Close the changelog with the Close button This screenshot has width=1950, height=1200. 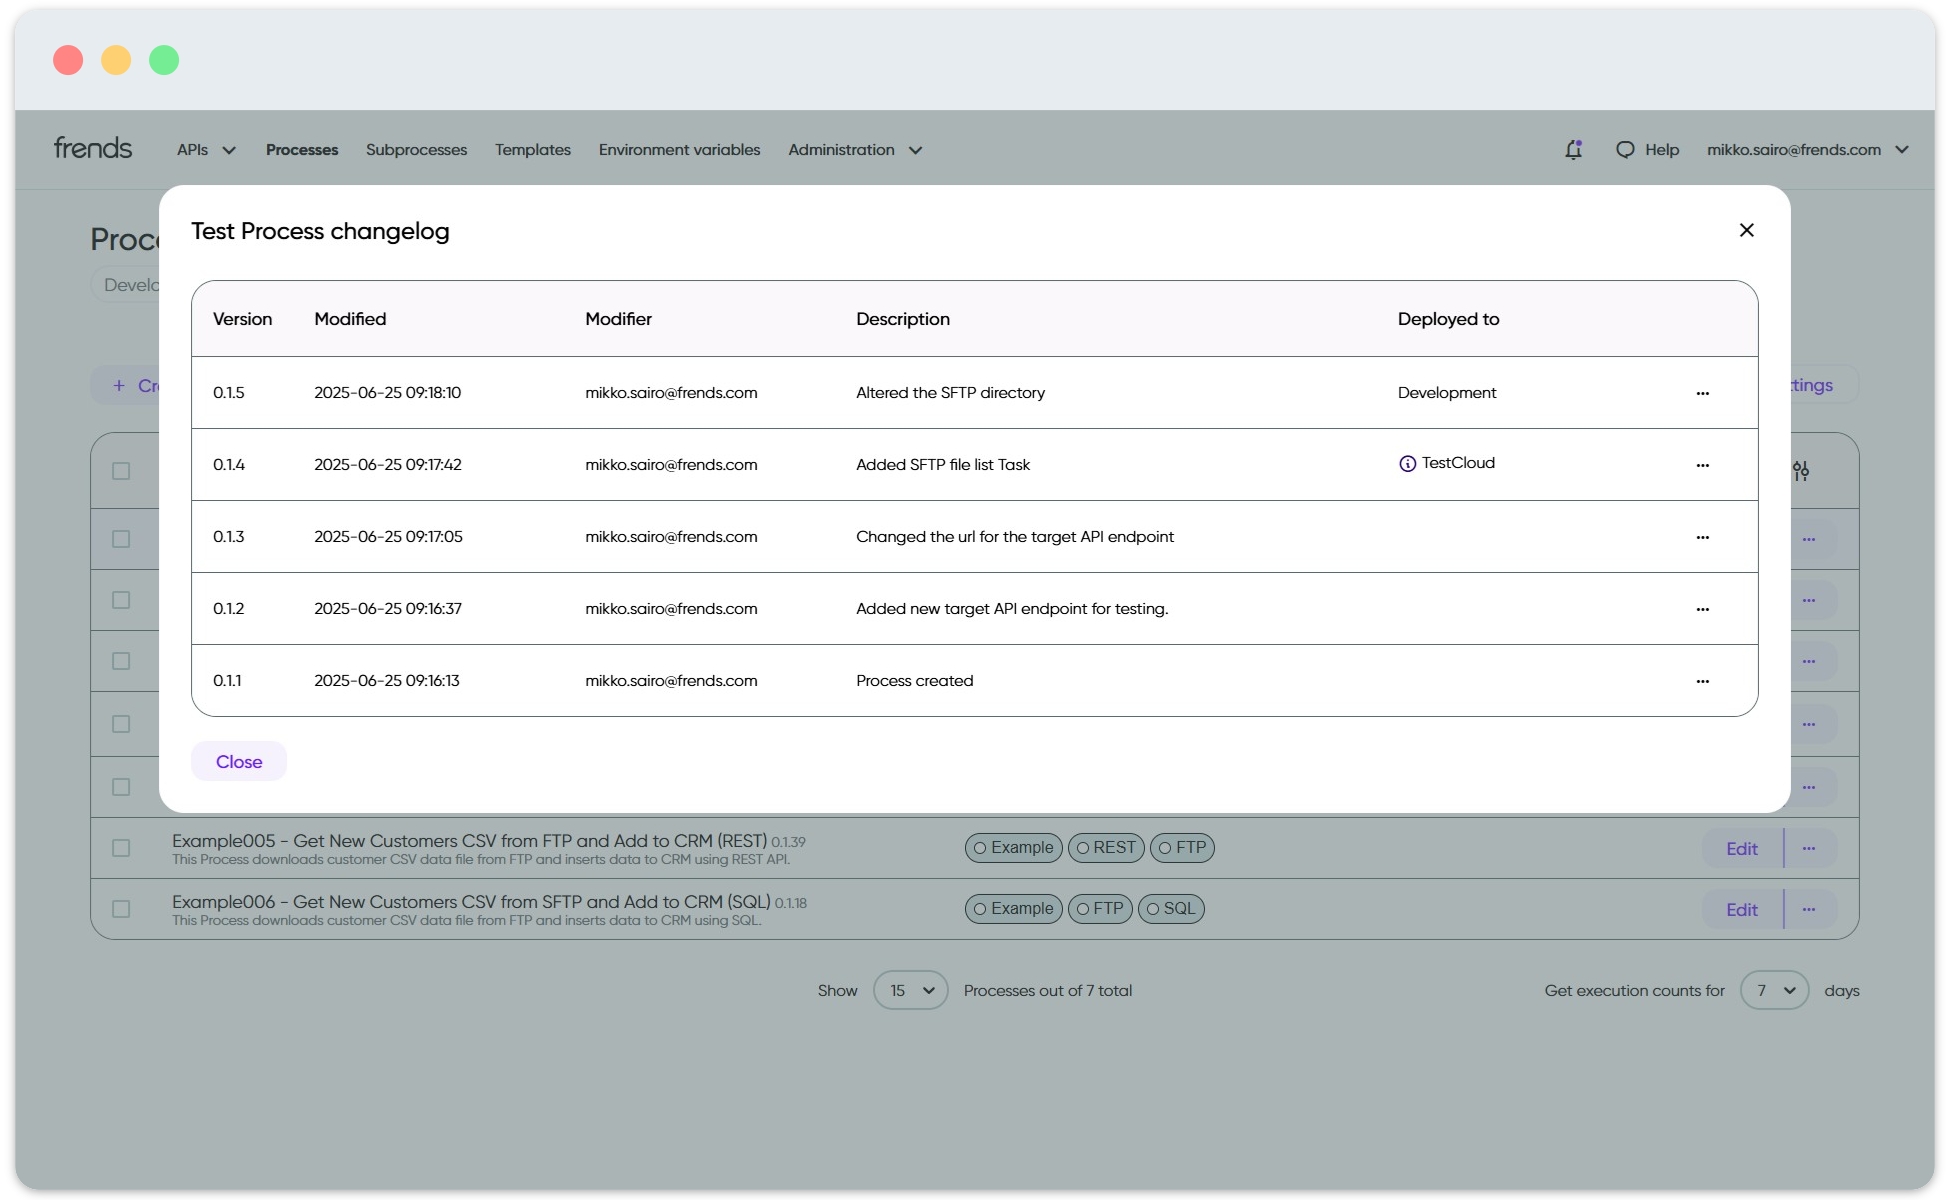click(238, 761)
